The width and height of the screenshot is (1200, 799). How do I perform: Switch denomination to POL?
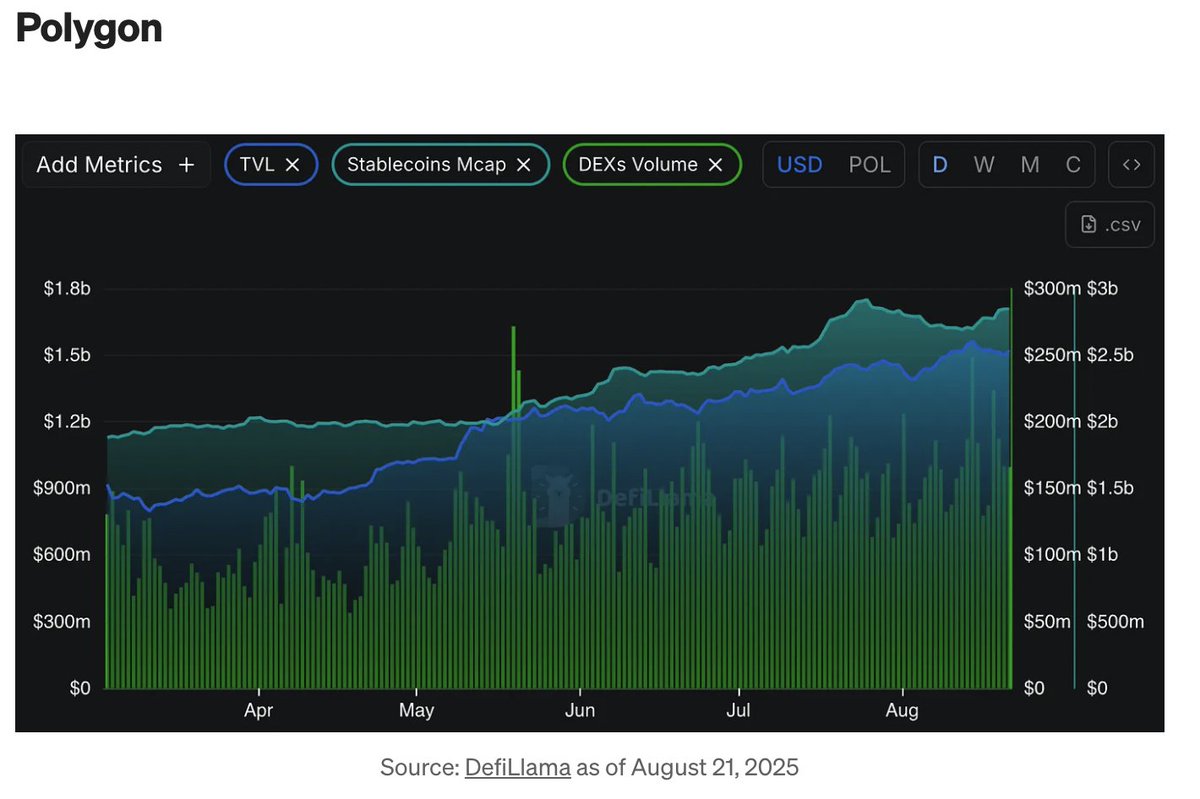point(870,165)
